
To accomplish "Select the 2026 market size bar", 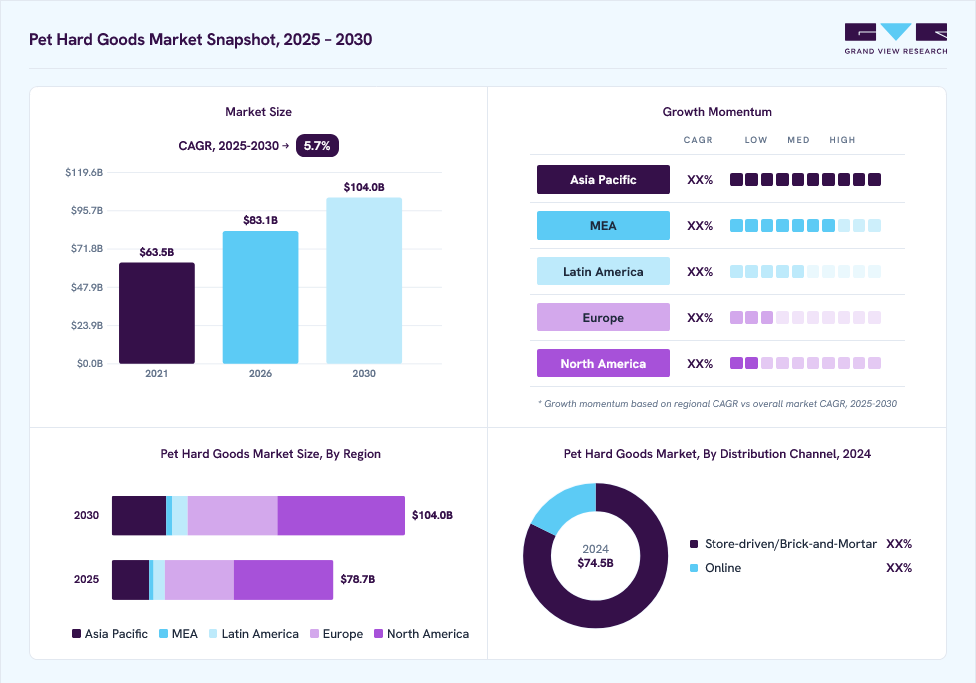I will coord(260,298).
